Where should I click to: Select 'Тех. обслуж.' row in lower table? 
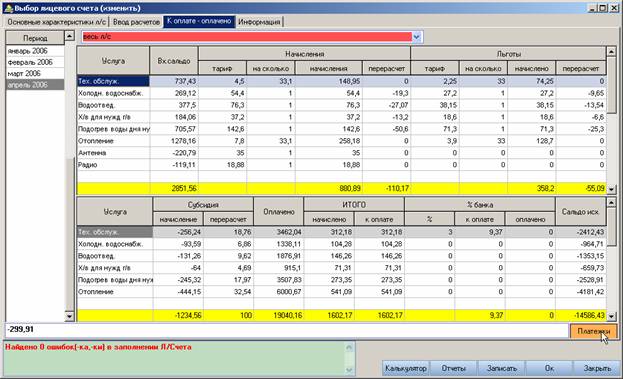click(x=342, y=232)
